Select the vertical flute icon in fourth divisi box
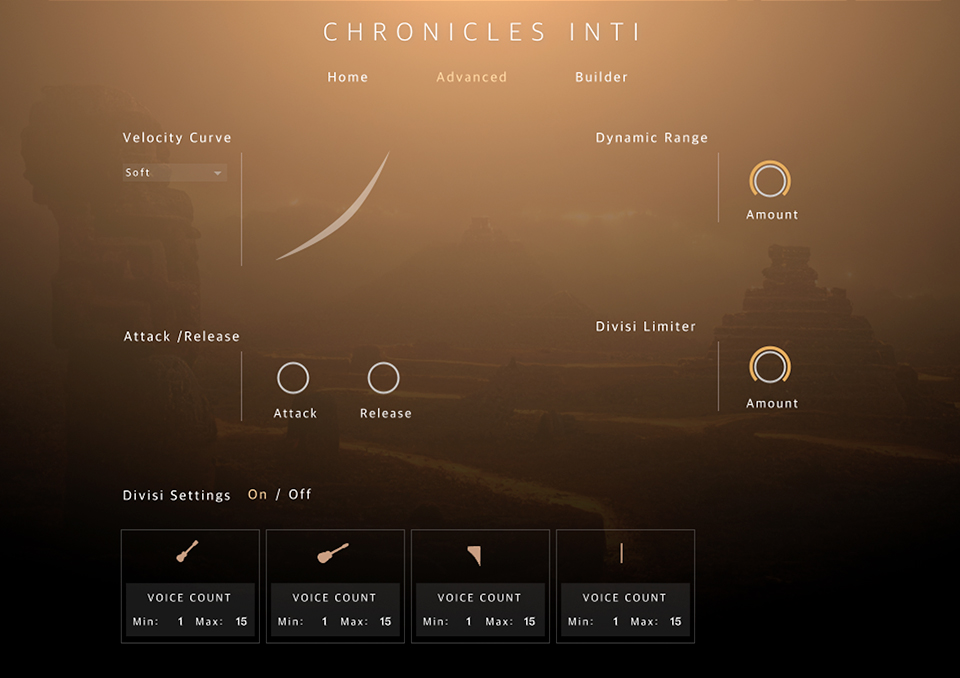 tap(621, 553)
